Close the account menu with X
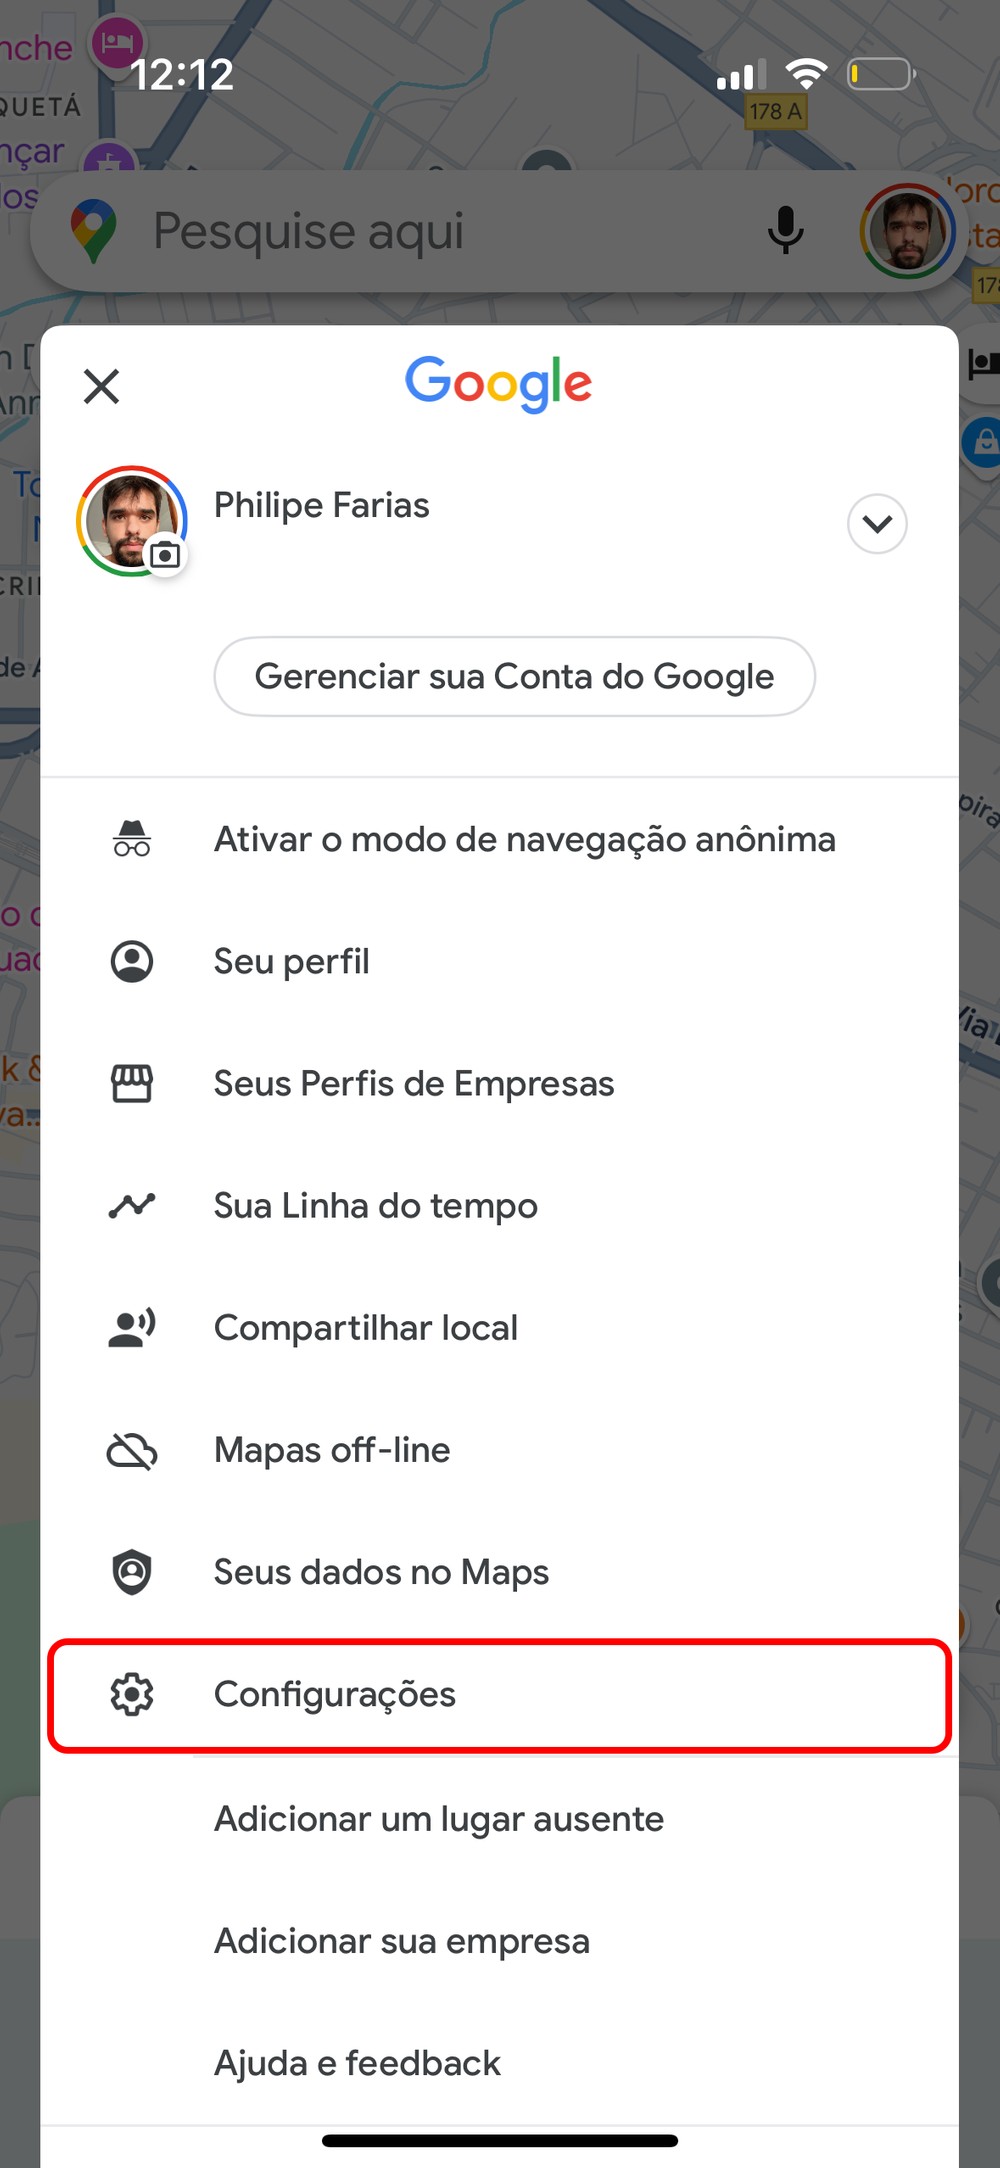The image size is (1000, 2168). [x=101, y=385]
